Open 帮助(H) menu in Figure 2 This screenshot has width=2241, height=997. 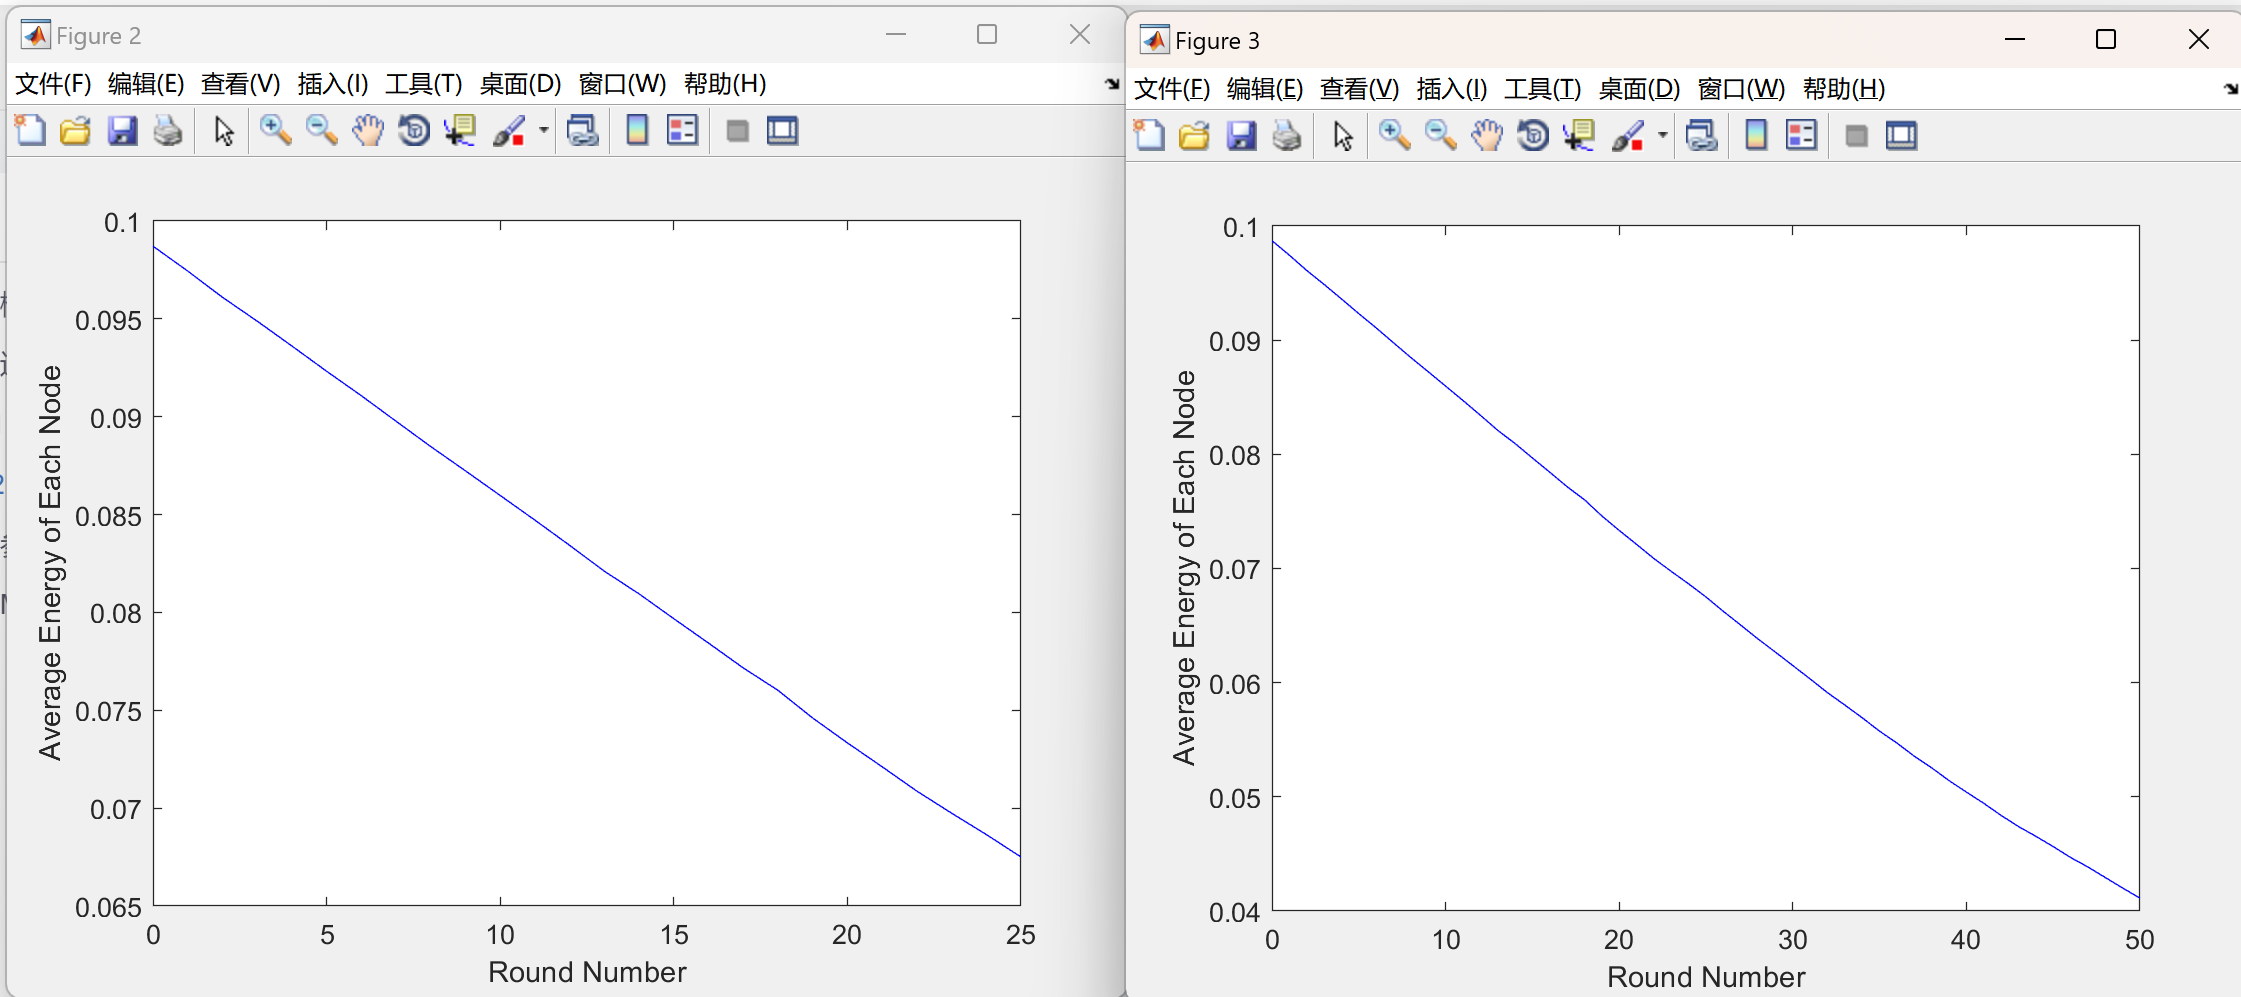point(725,84)
